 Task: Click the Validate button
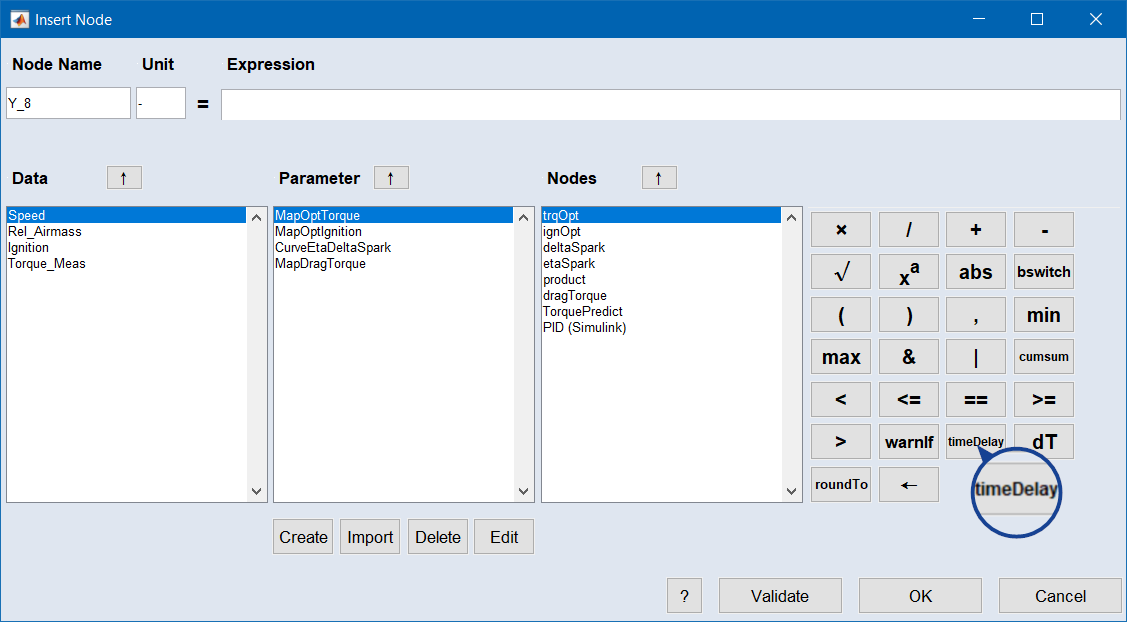(779, 596)
